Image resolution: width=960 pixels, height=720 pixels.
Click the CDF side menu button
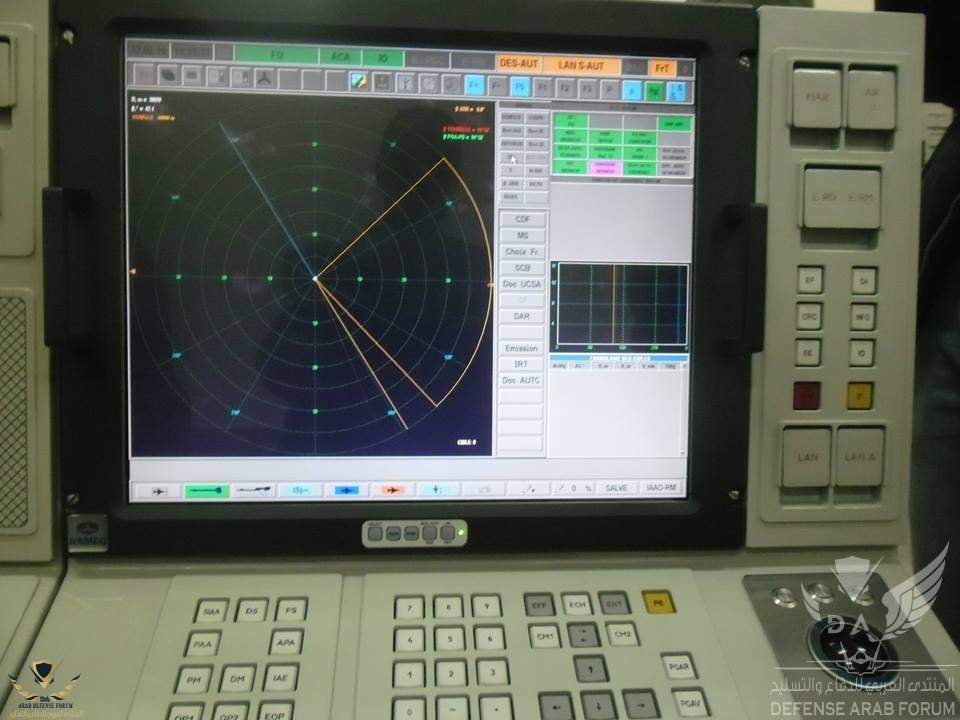[x=522, y=219]
